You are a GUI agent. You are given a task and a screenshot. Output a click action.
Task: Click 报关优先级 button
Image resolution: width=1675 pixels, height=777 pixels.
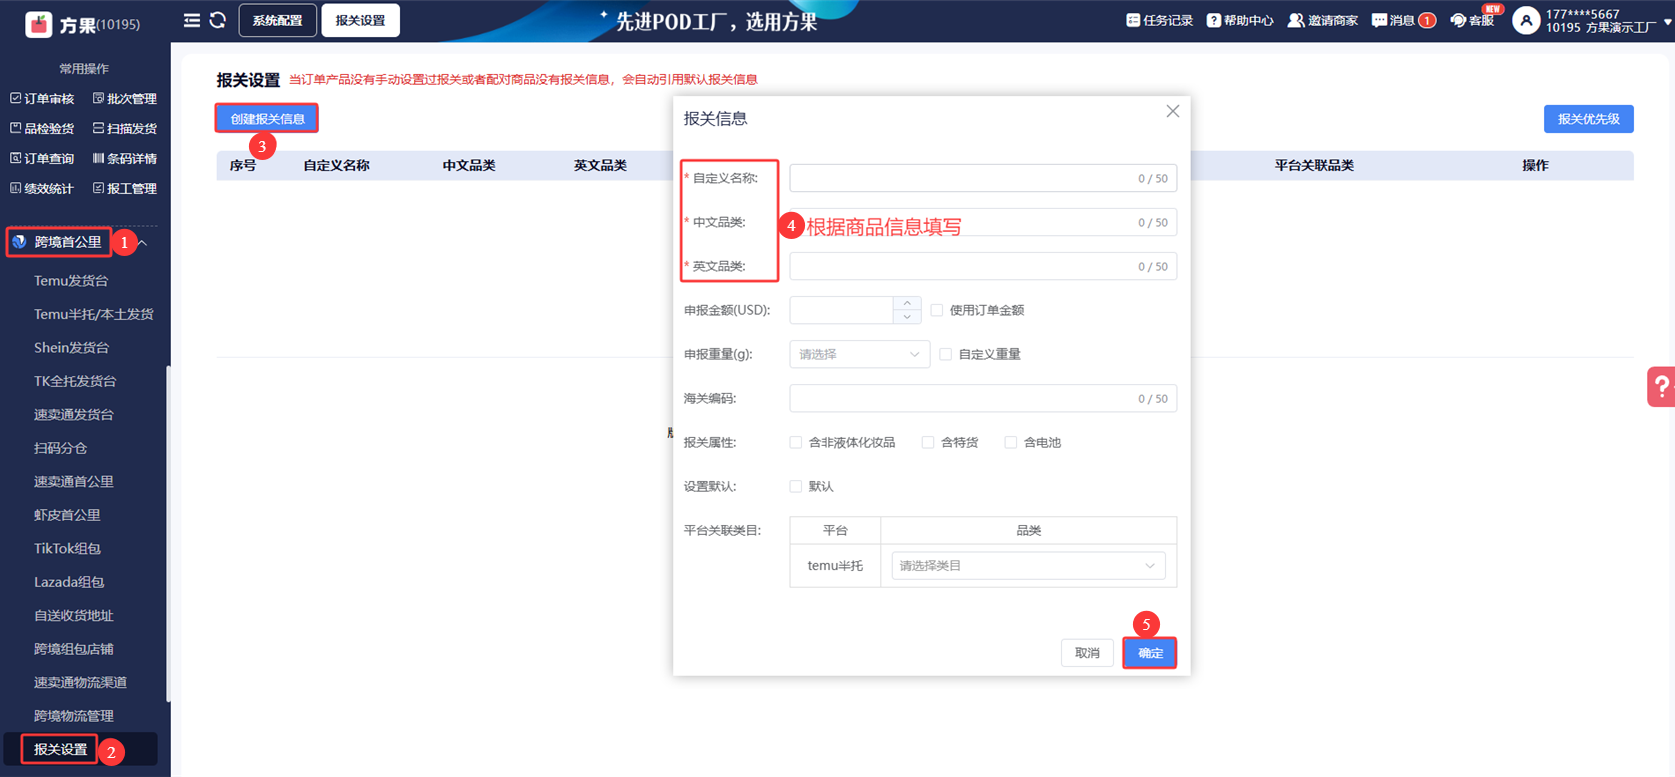click(x=1589, y=119)
